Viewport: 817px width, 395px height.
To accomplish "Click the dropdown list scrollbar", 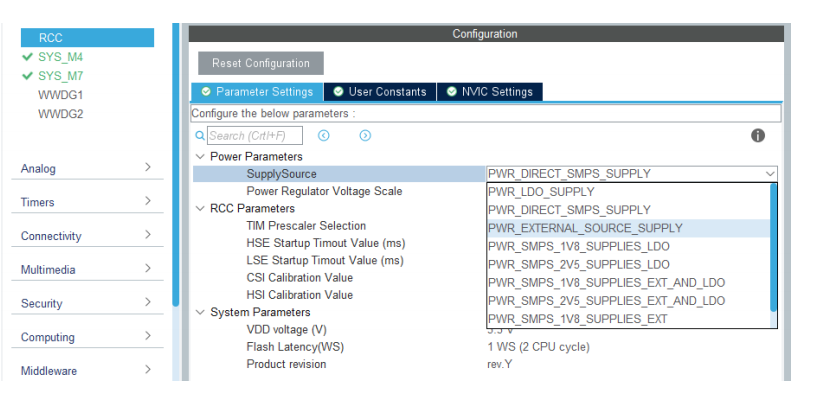I will click(x=773, y=248).
